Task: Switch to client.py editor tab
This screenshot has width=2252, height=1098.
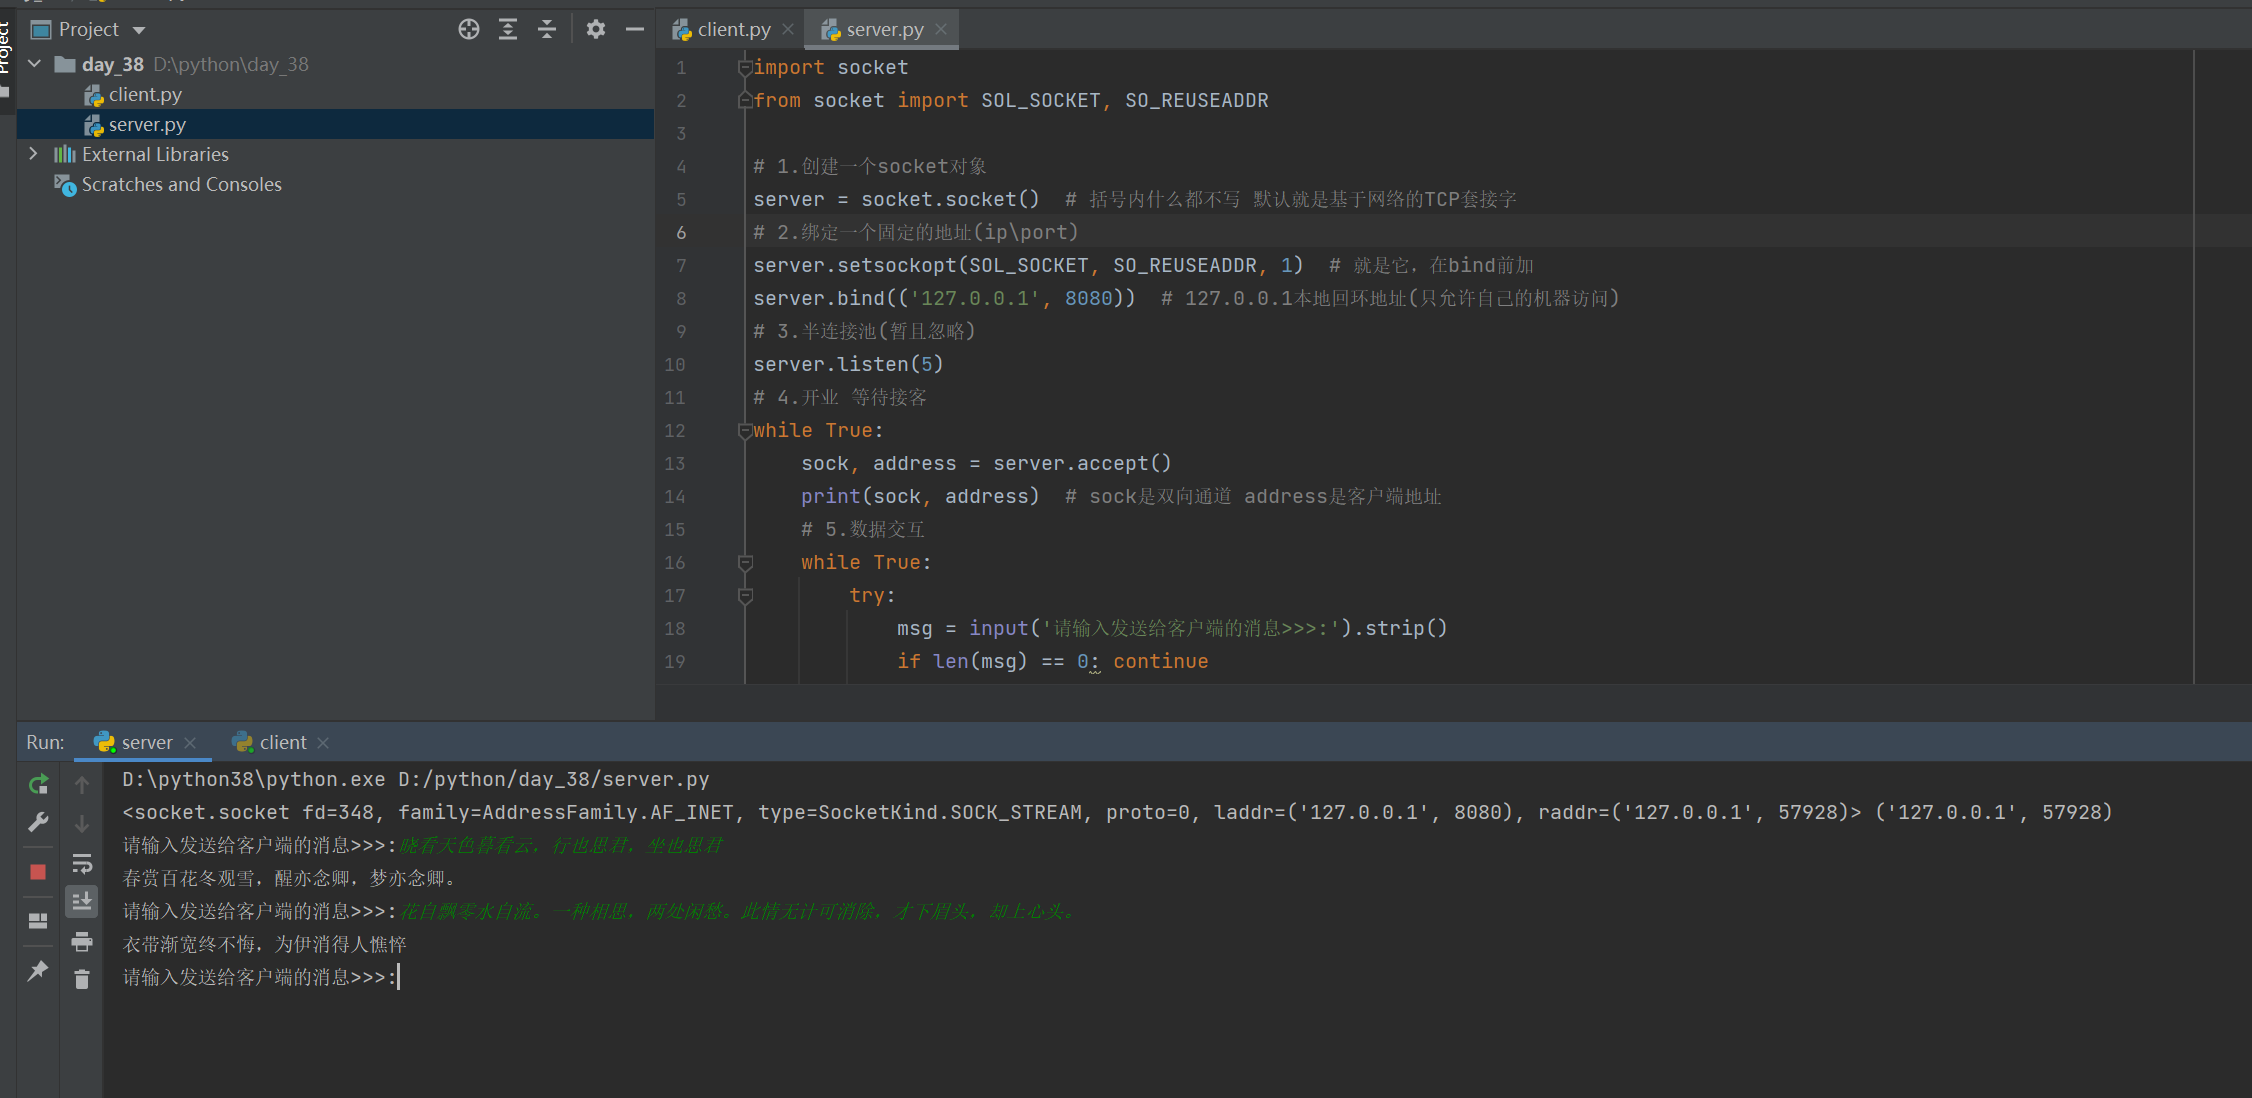Action: click(x=733, y=30)
